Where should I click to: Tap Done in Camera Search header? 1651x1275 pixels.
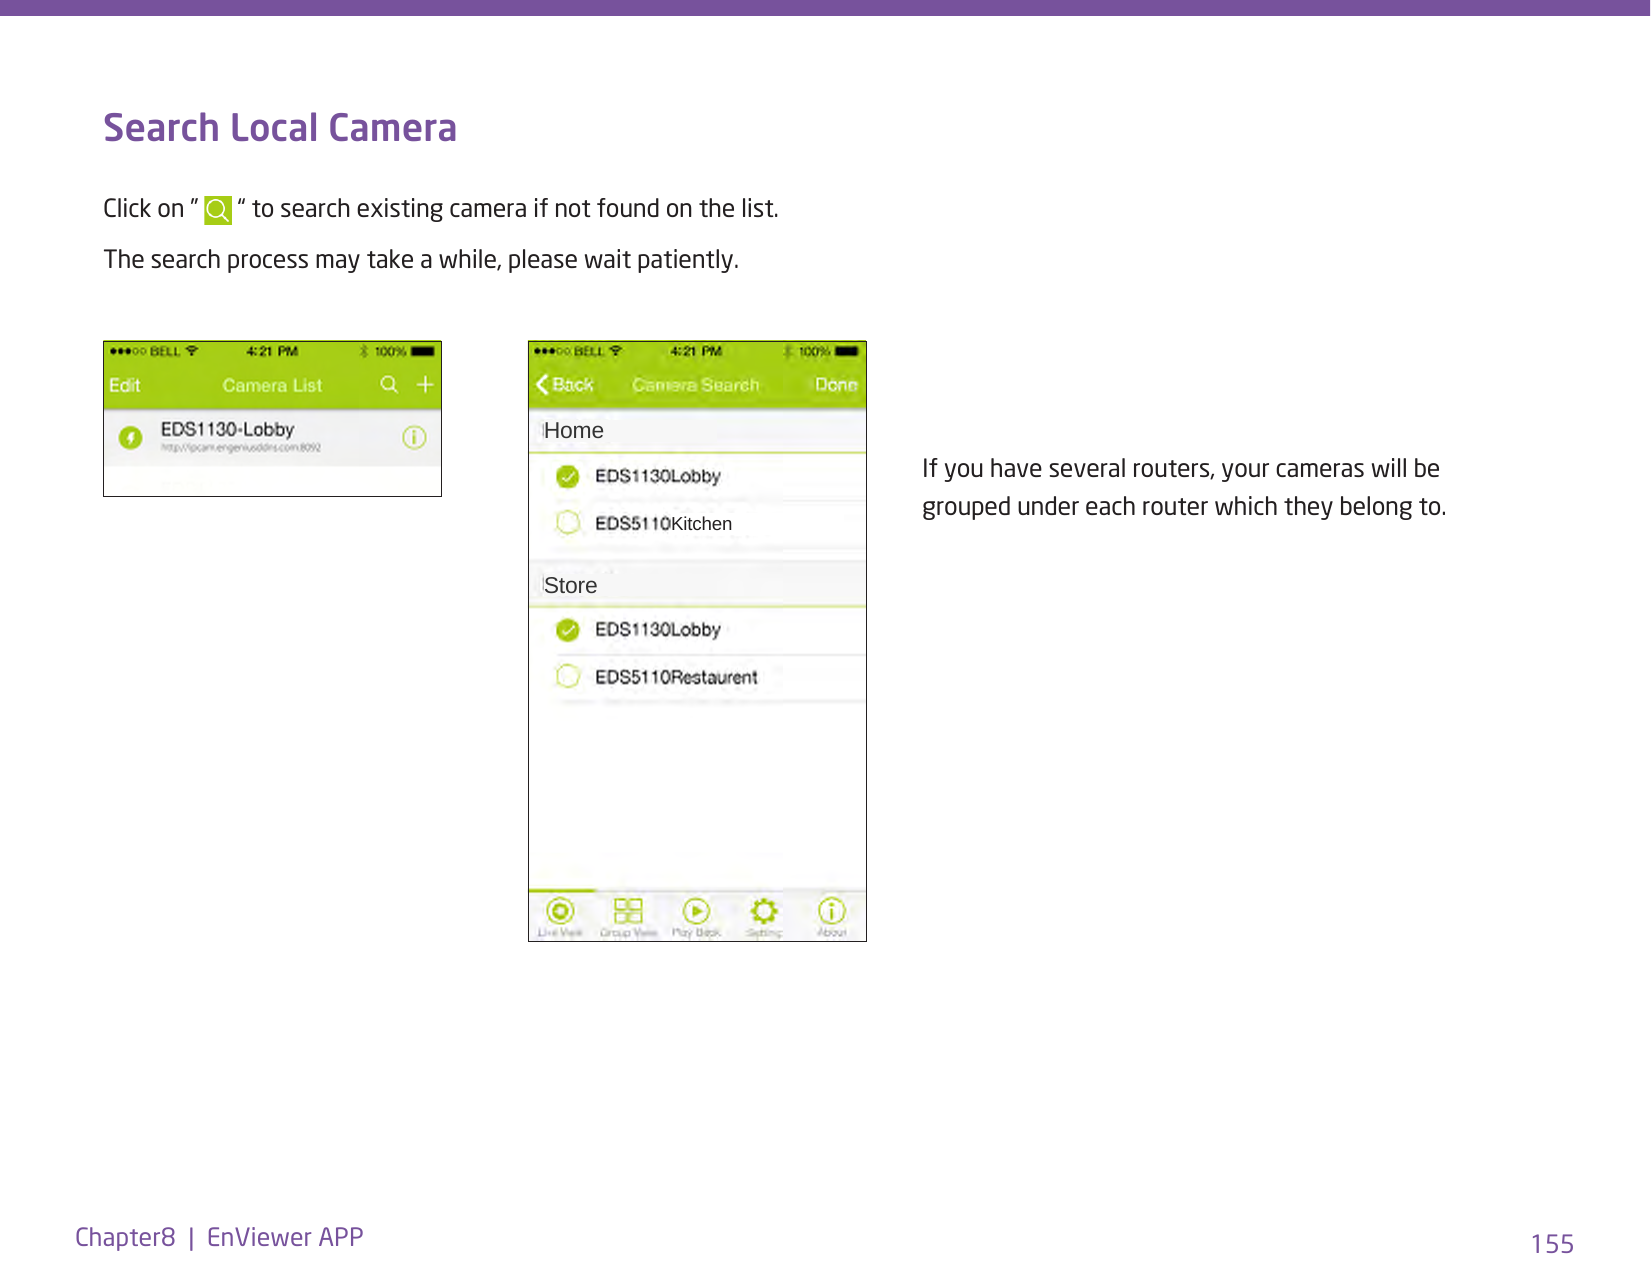(x=836, y=385)
